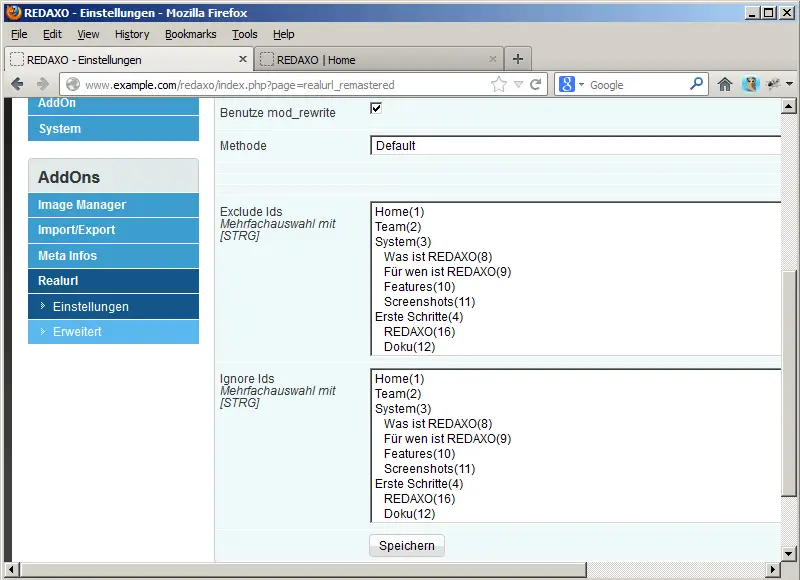Screen dimensions: 800x580
Task: Click the Firefox logo in the title bar
Action: pos(14,12)
